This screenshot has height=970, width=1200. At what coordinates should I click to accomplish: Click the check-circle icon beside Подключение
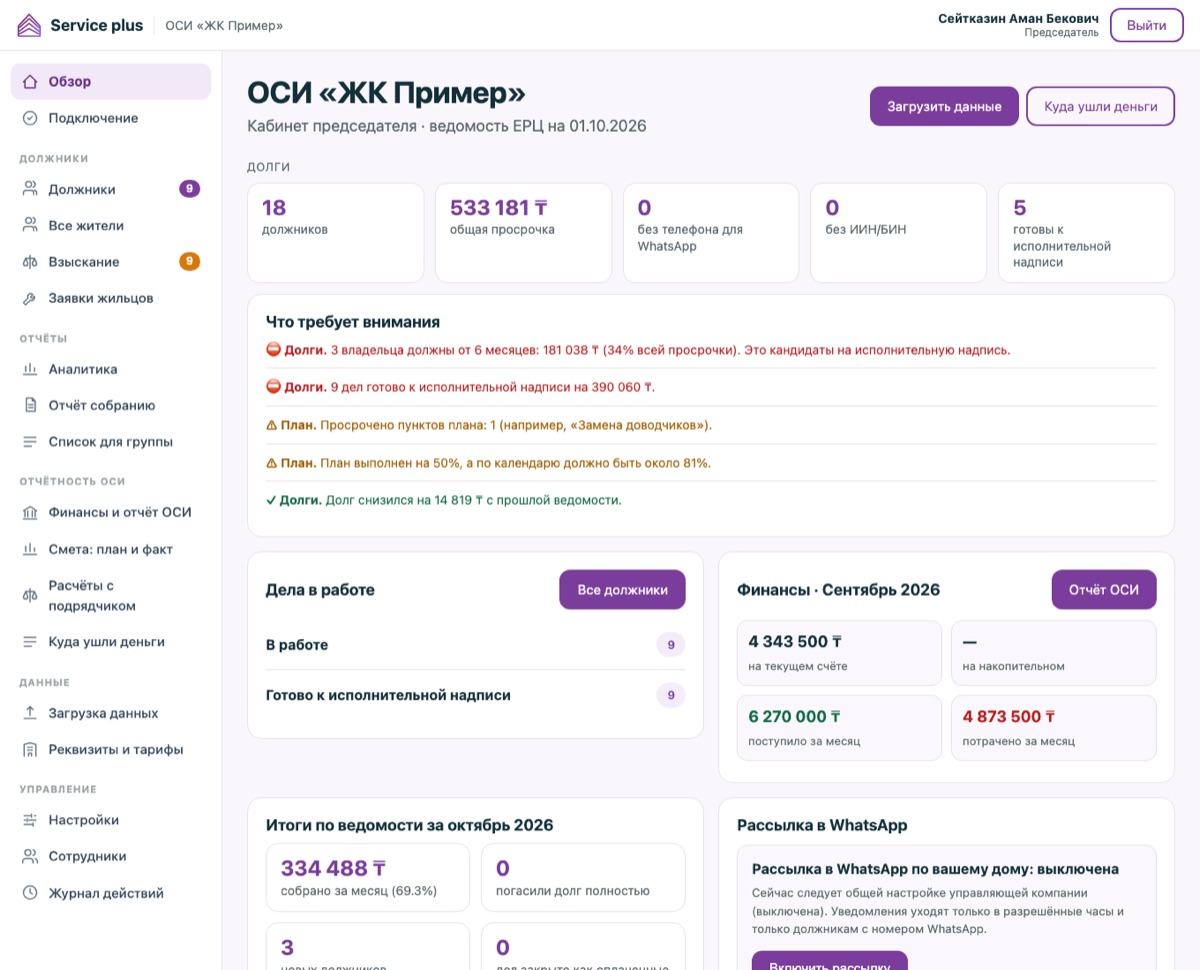30,118
